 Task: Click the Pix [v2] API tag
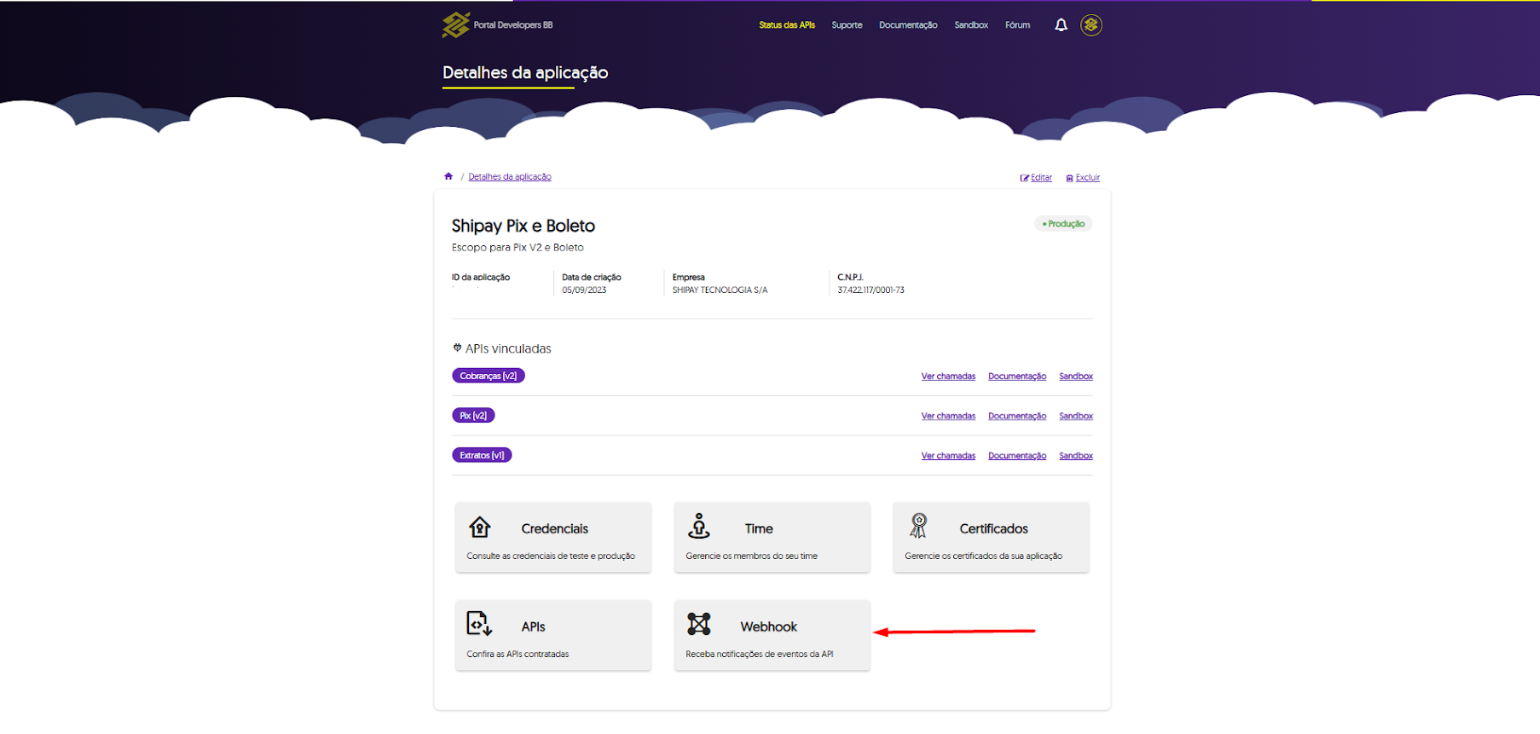[x=474, y=415]
